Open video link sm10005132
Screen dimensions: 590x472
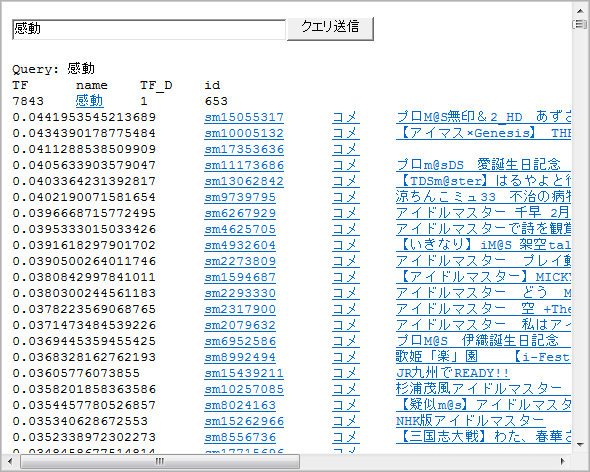[x=244, y=133]
